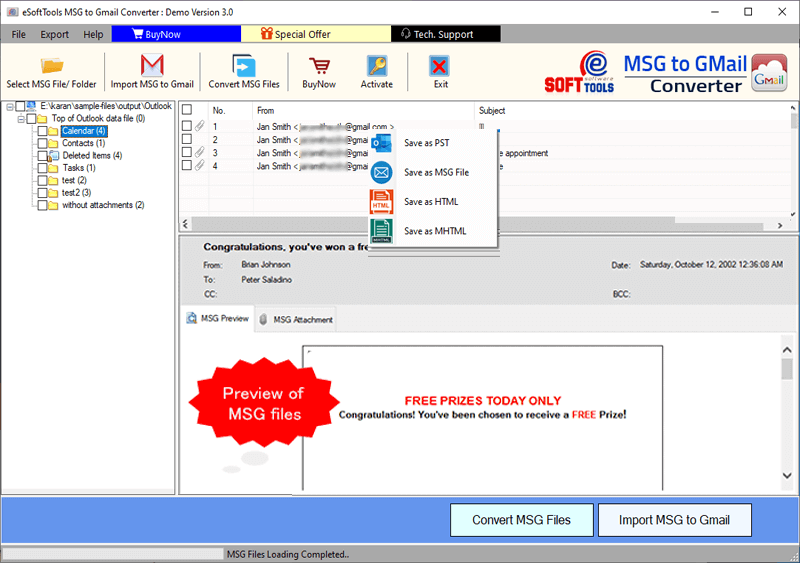
Task: Click the MHTML file icon in the menu
Action: (382, 231)
